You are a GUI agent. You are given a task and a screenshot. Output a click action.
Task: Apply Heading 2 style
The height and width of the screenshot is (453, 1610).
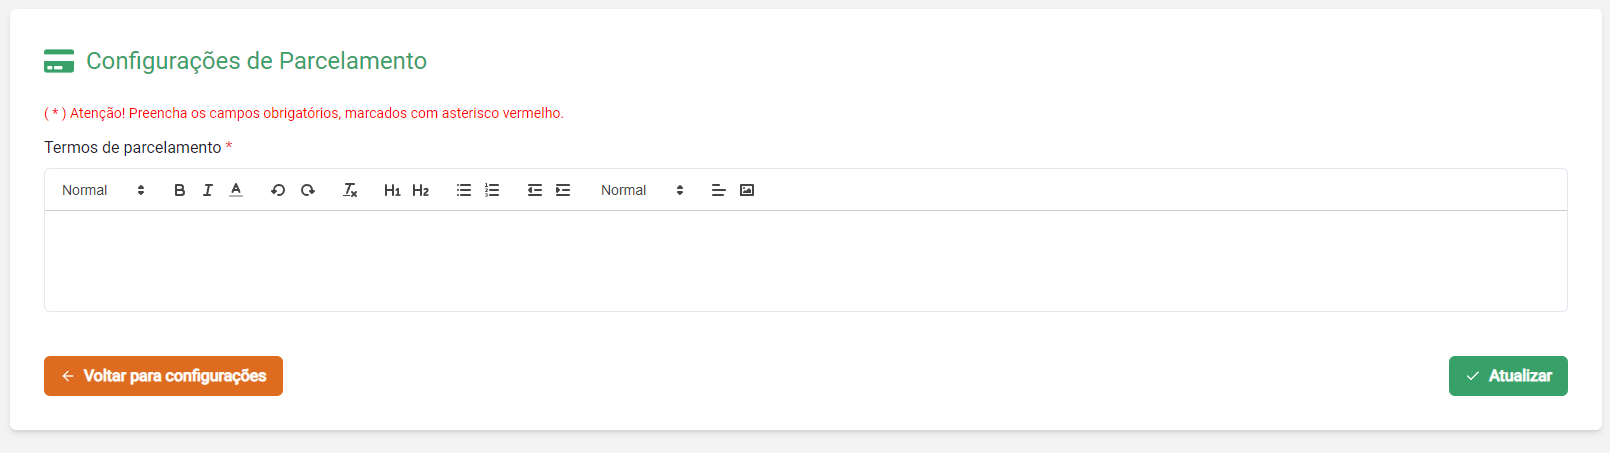(420, 190)
